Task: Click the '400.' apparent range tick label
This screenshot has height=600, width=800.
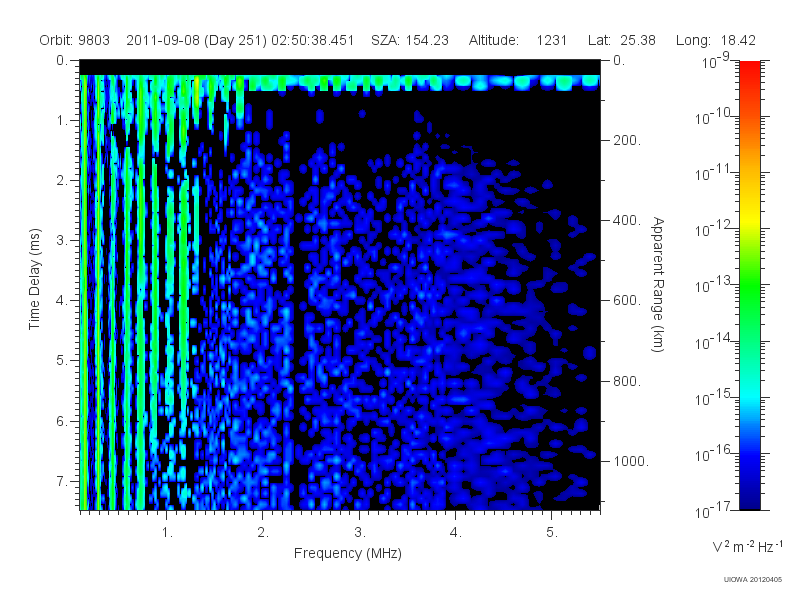Action: (627, 220)
